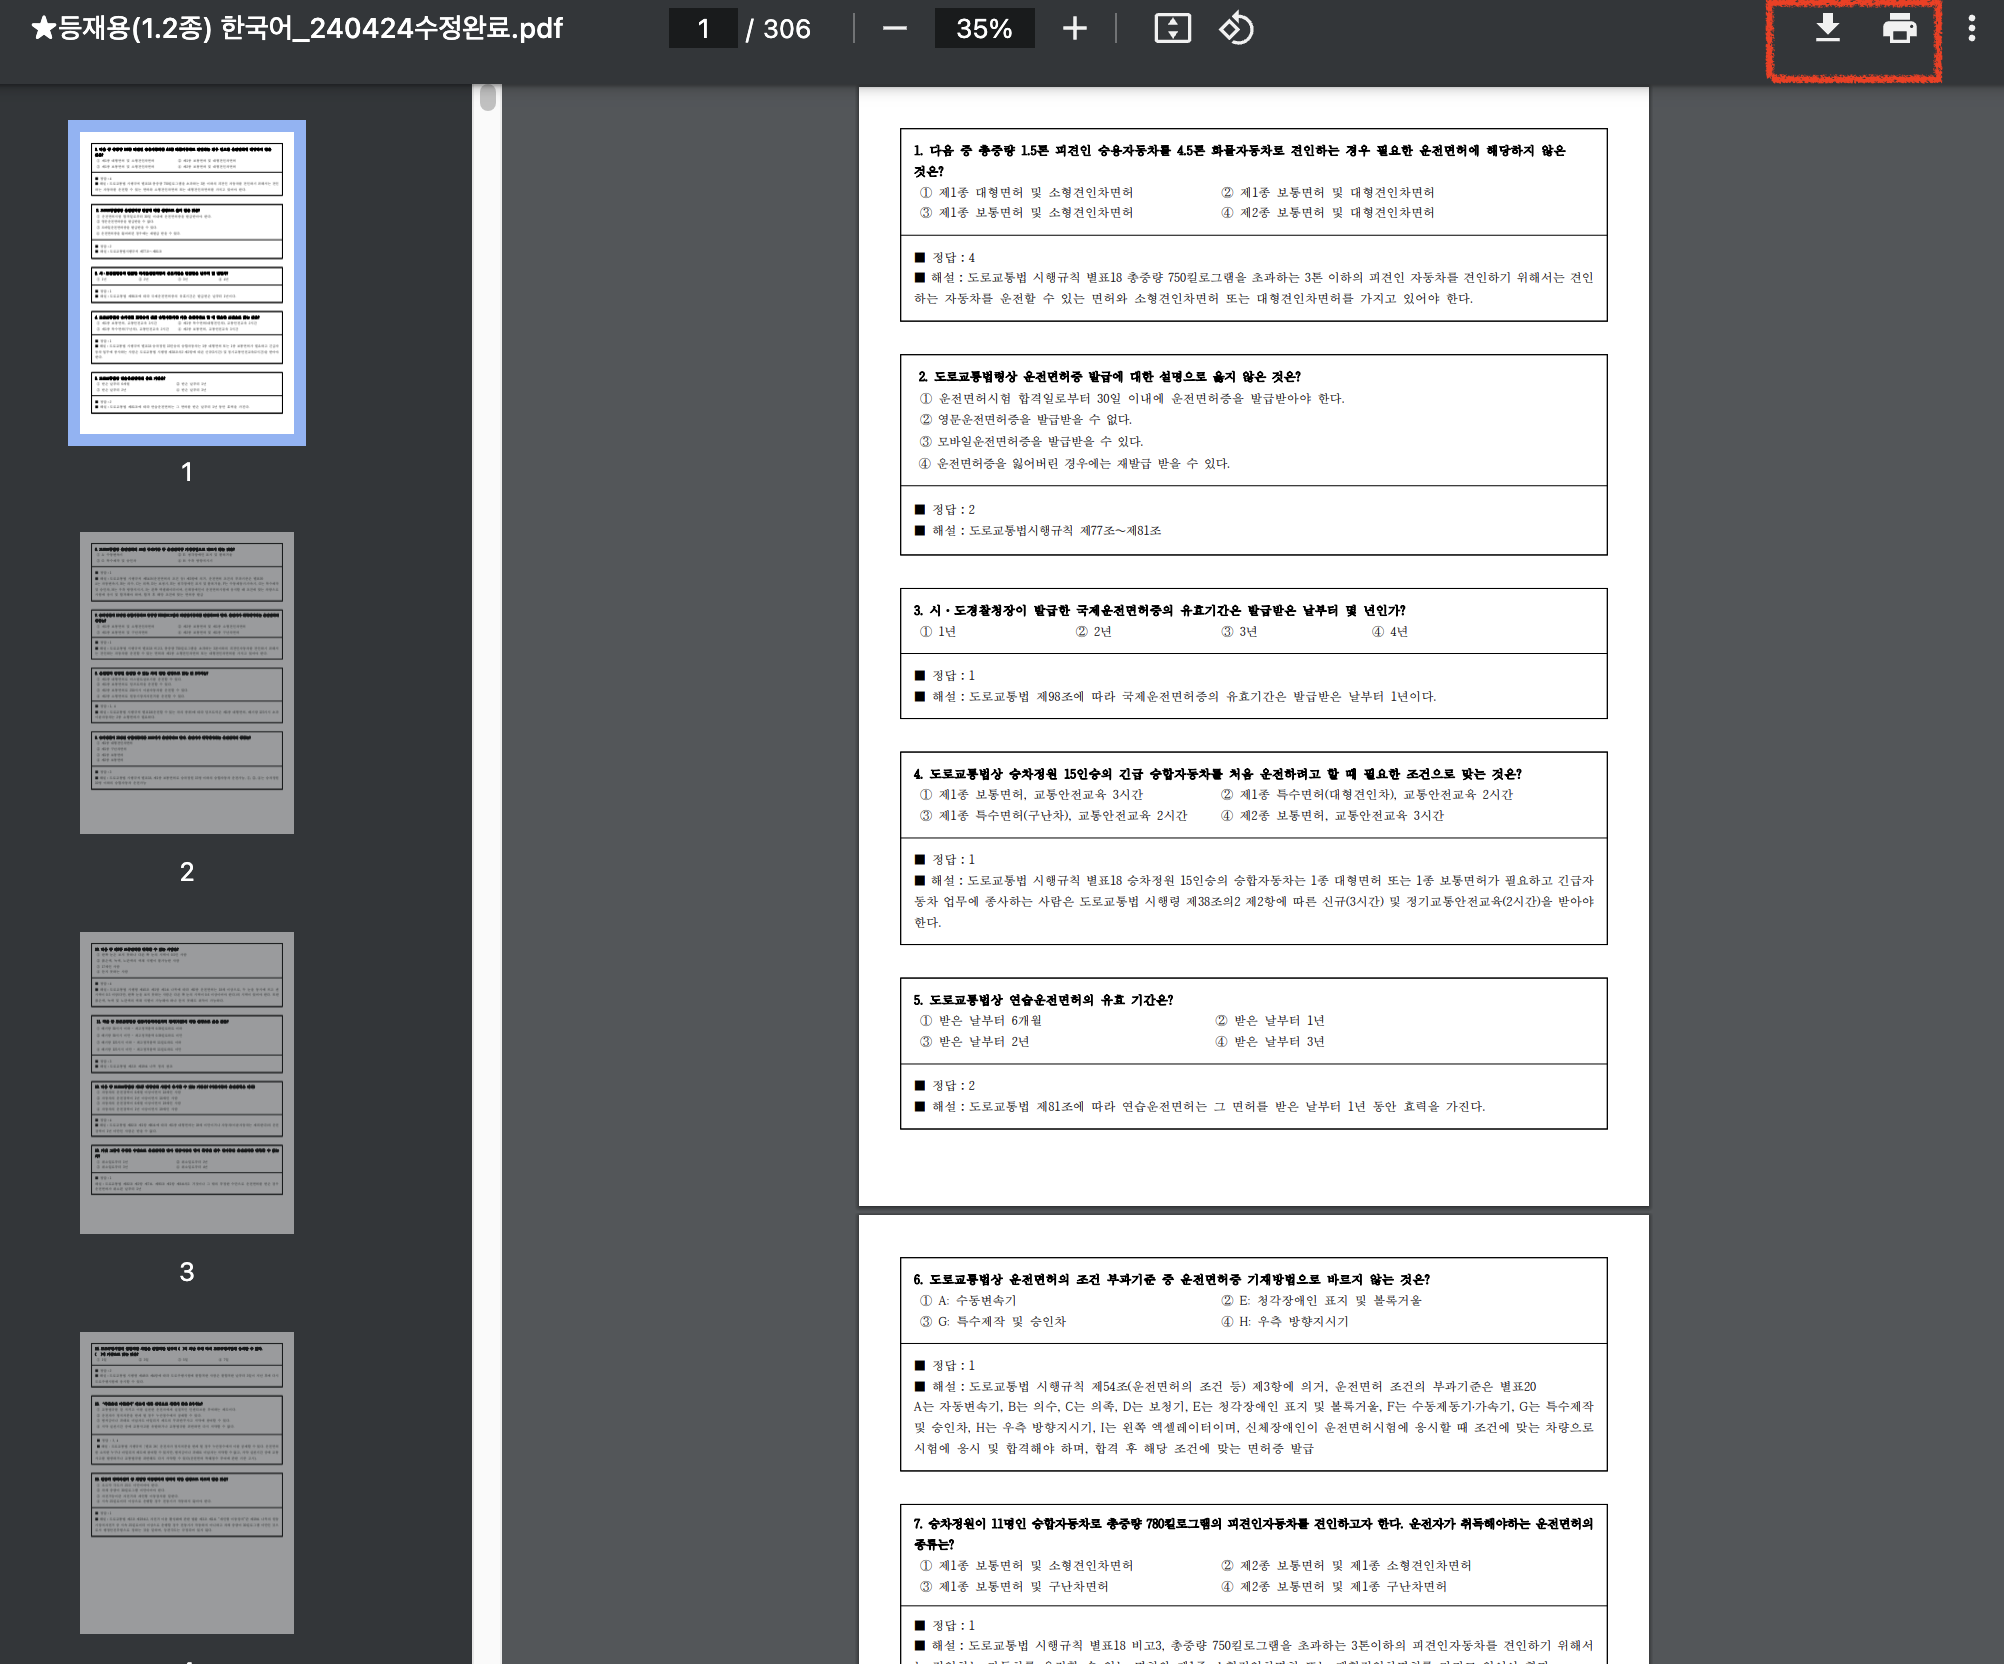Zoom in using the plus button
This screenshot has height=1664, width=2004.
pos(1074,28)
